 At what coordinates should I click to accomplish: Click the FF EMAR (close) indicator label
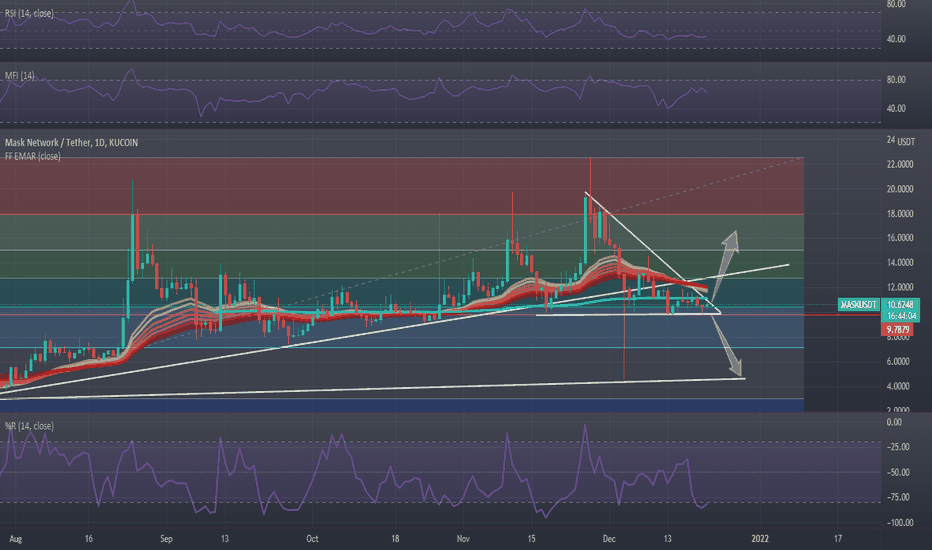click(x=33, y=156)
